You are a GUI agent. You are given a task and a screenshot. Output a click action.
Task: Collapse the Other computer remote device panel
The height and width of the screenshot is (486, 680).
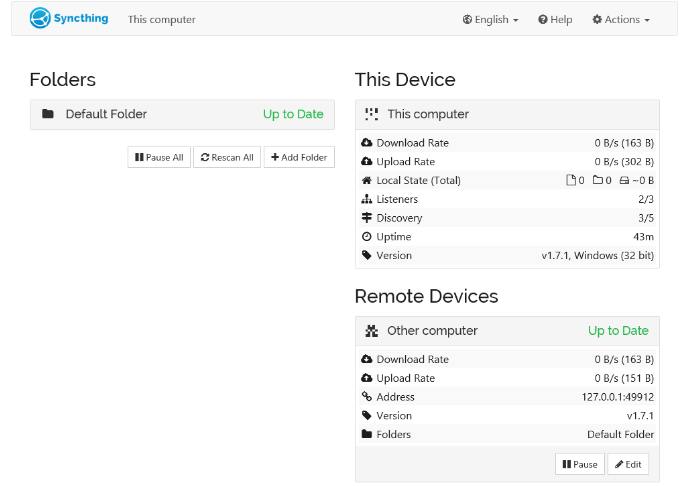tap(507, 331)
